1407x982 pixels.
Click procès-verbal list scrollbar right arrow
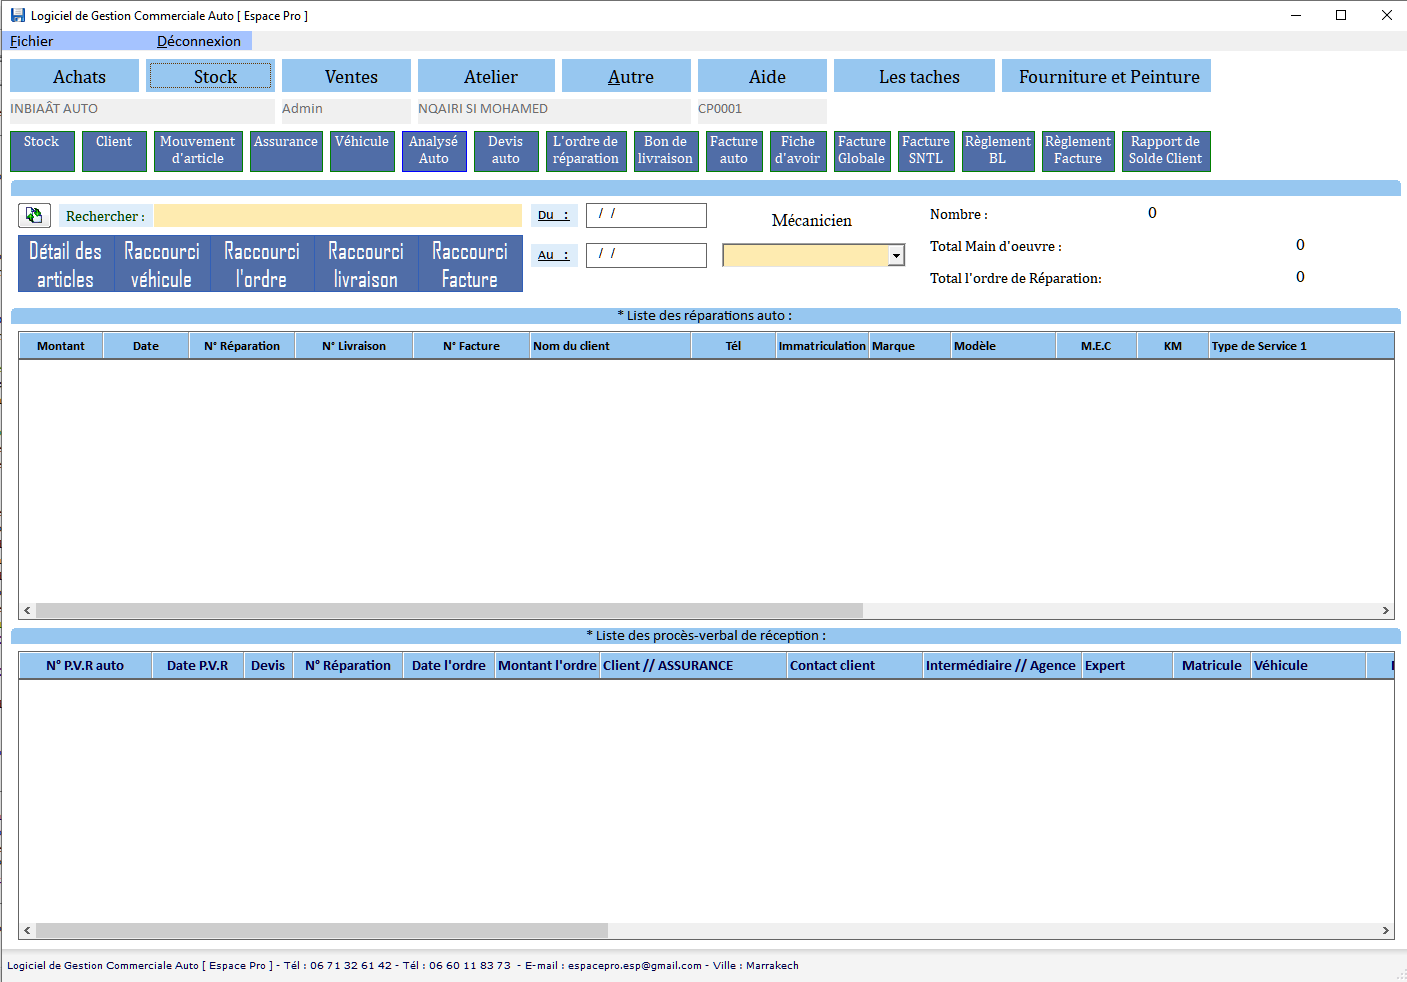[1385, 930]
